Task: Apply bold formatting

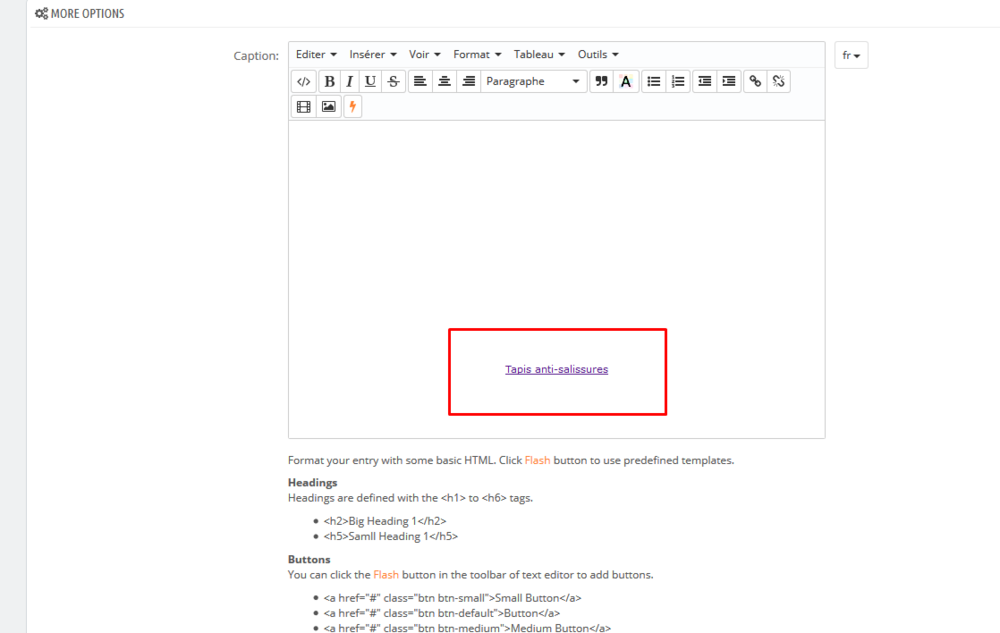Action: [329, 81]
